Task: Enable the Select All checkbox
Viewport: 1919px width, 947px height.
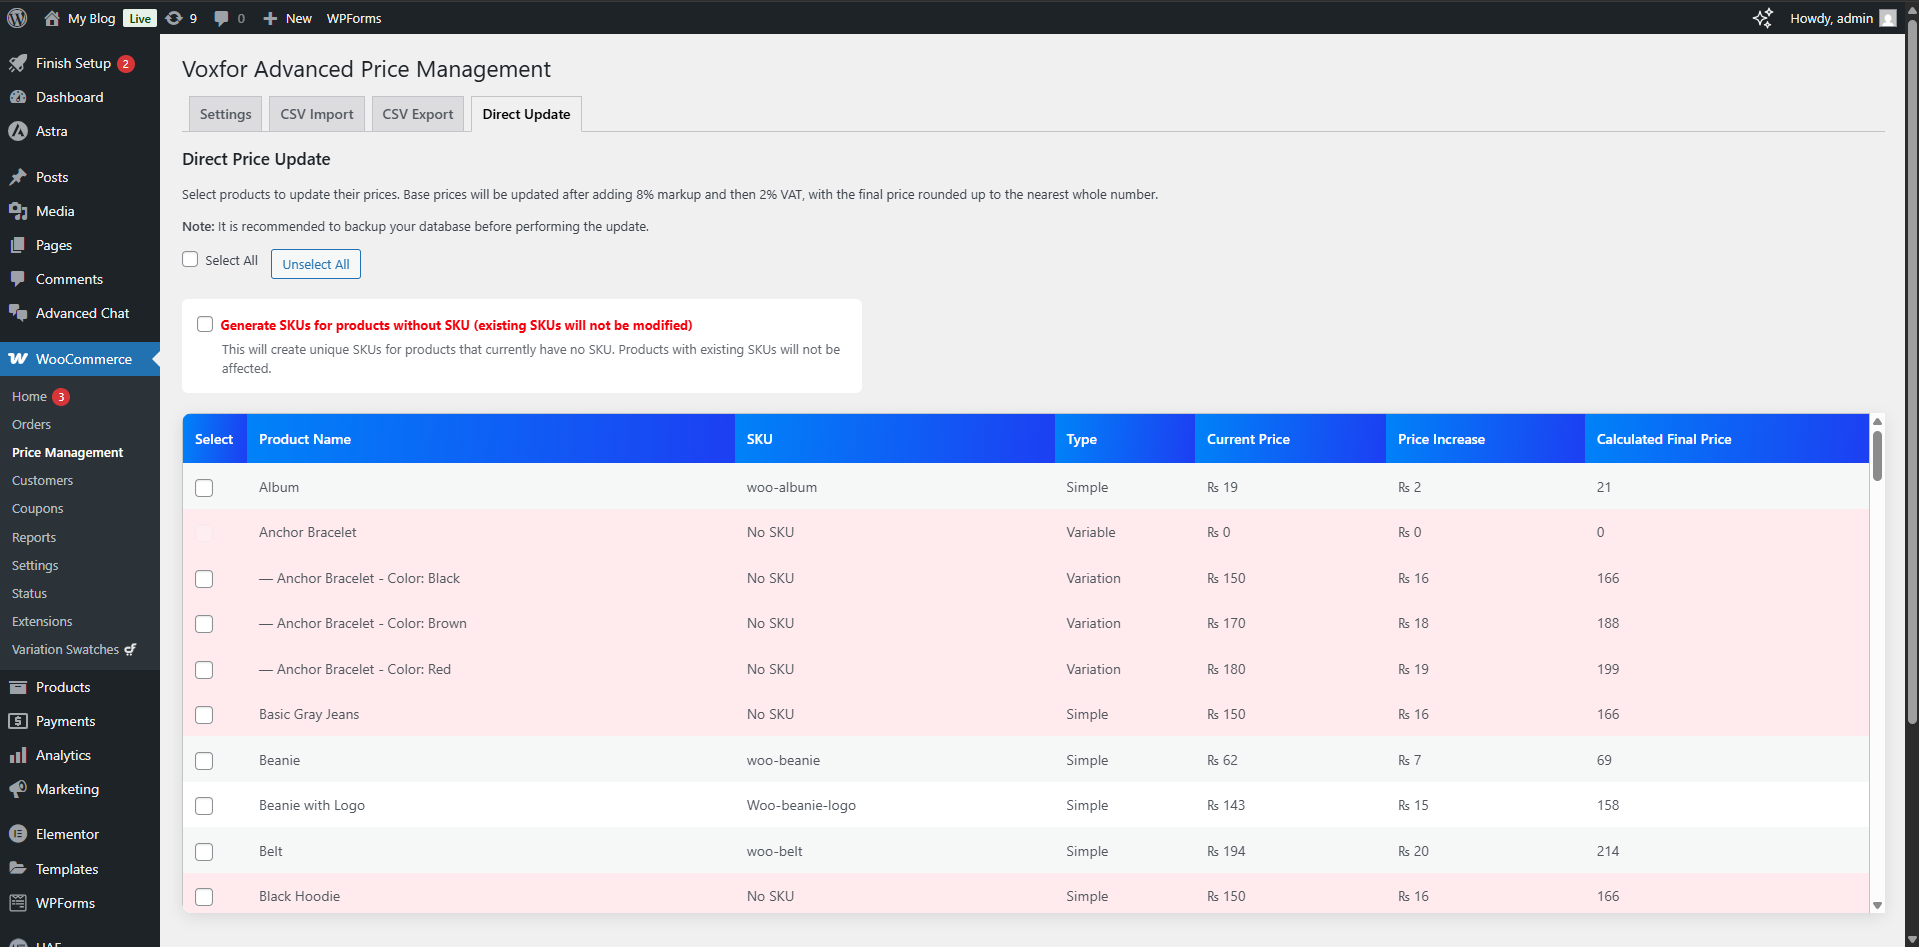Action: pos(190,260)
